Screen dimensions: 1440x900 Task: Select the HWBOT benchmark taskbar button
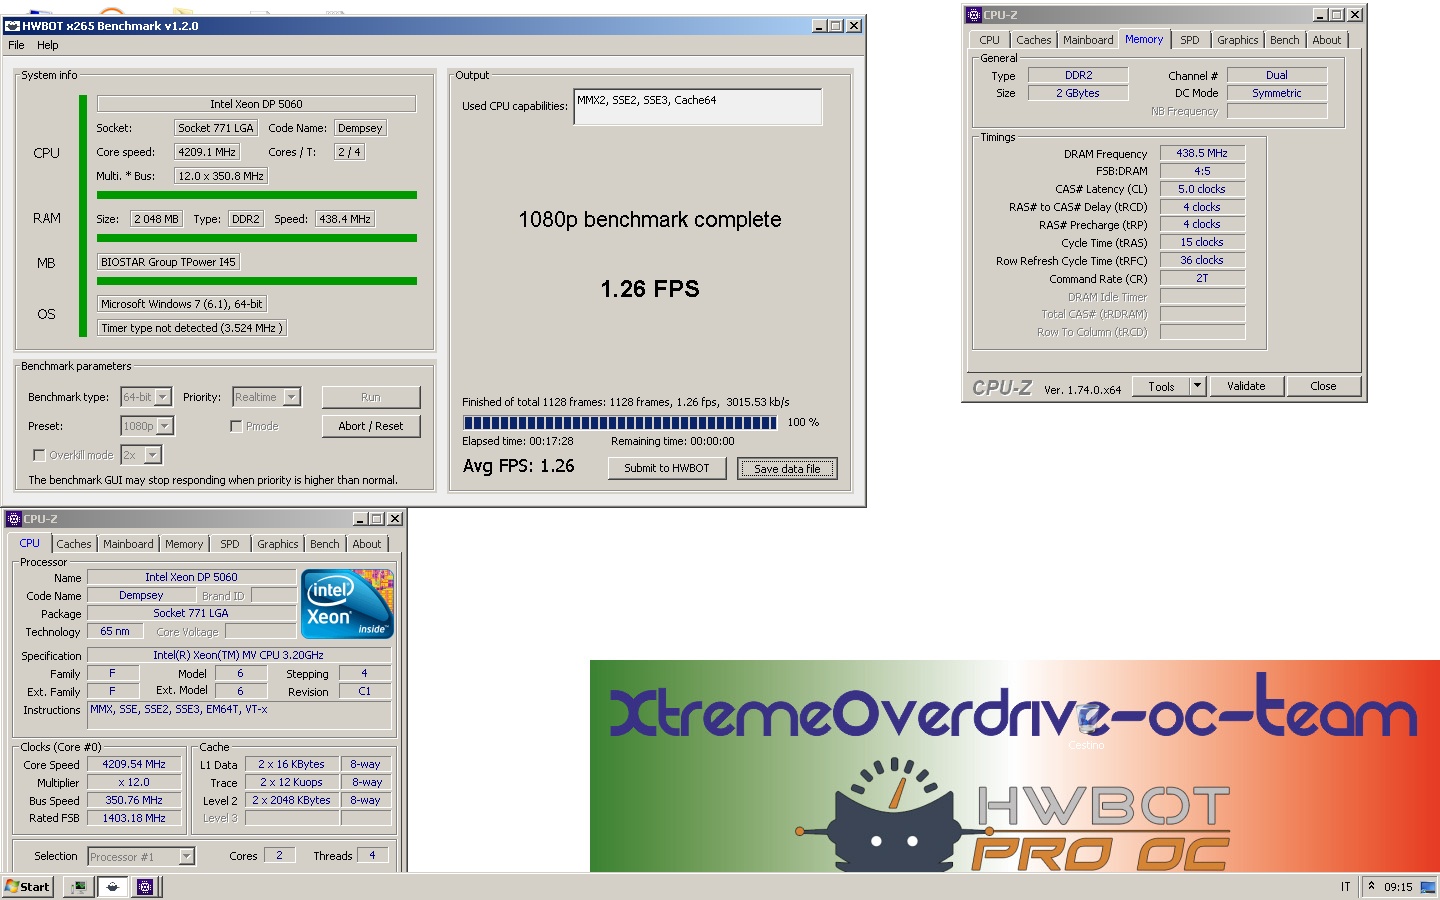click(112, 887)
